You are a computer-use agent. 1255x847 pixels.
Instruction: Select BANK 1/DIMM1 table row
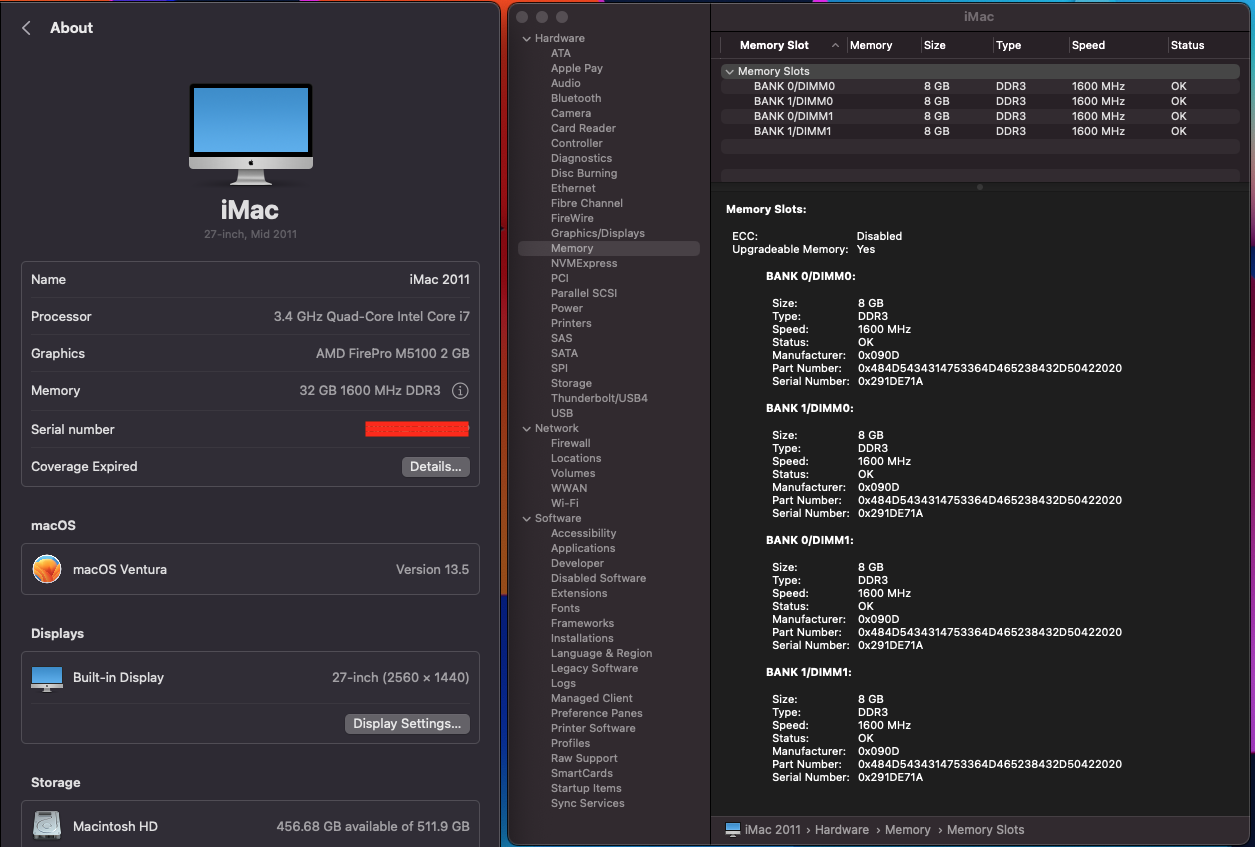(980, 132)
